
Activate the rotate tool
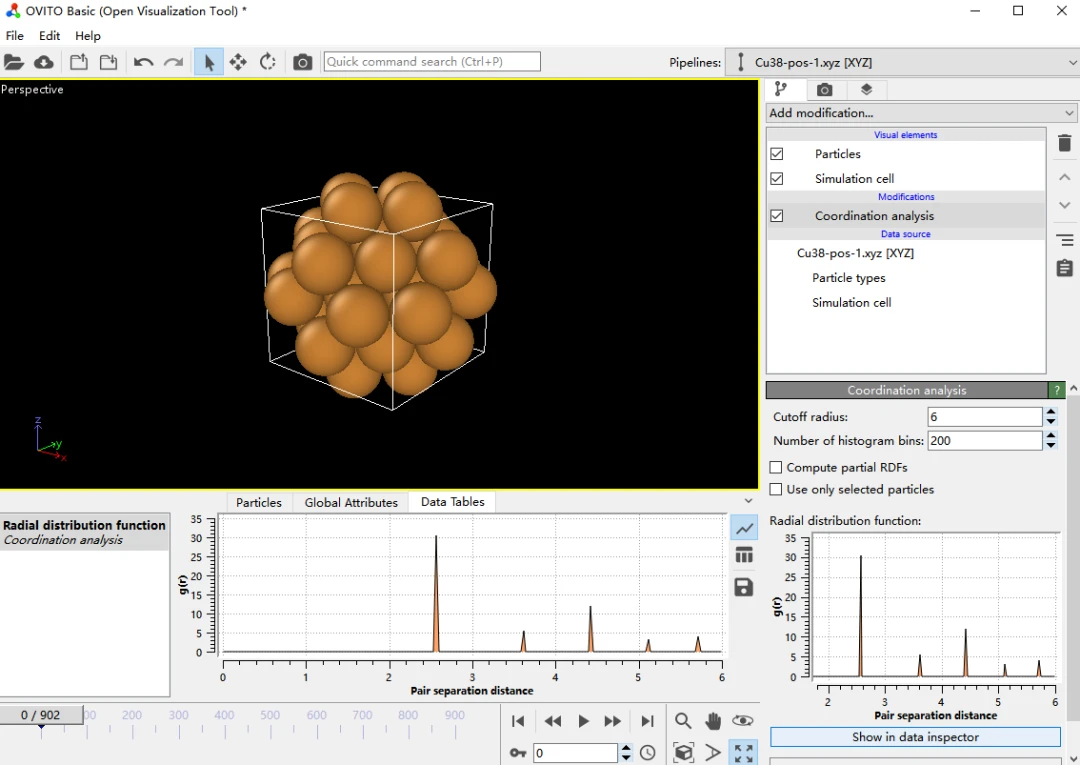pos(268,62)
